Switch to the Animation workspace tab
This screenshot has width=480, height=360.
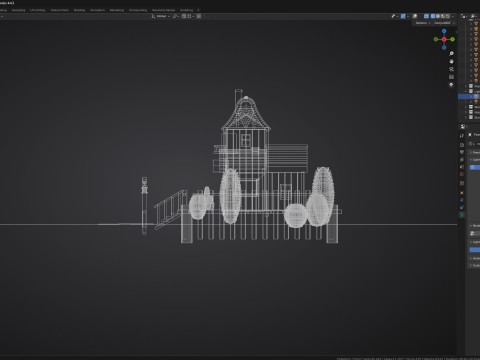97,10
